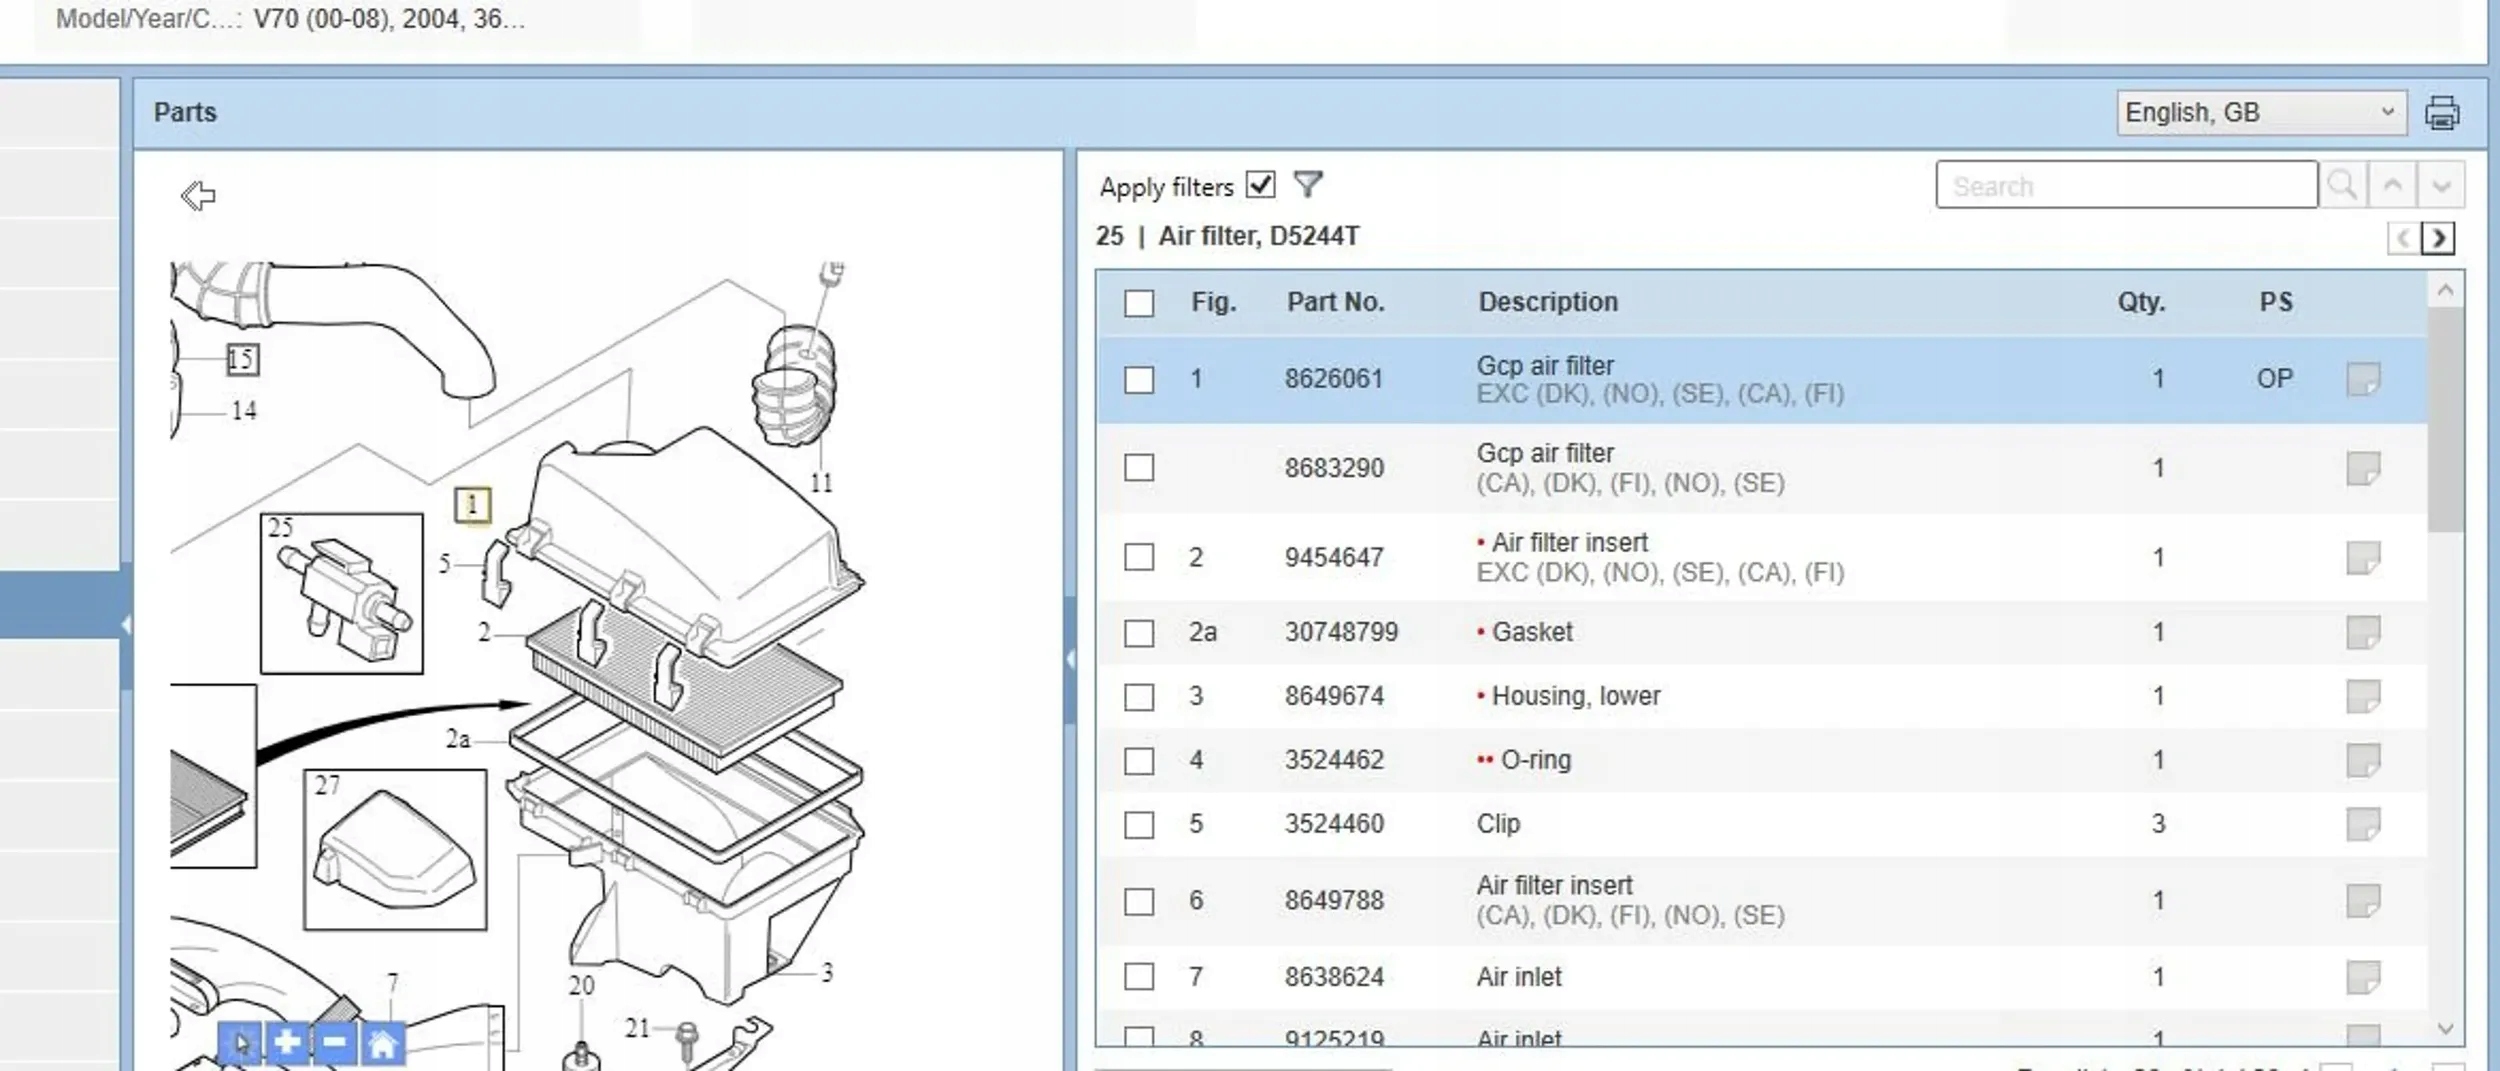Check the box for O-ring 3524462
This screenshot has height=1071, width=2500.
tap(1139, 760)
